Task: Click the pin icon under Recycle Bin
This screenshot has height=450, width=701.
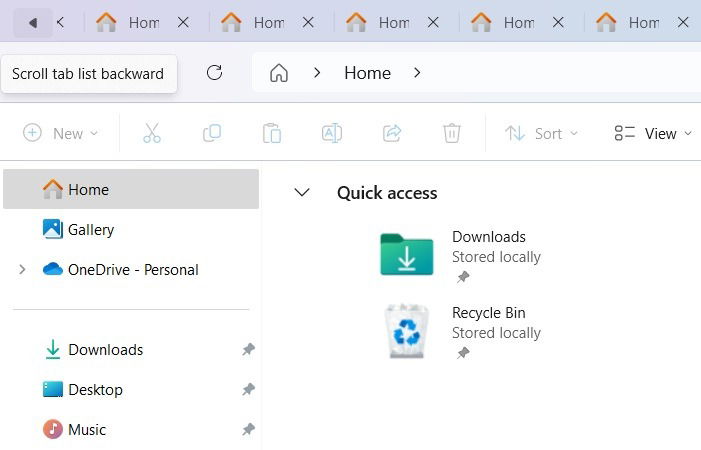Action: point(463,353)
